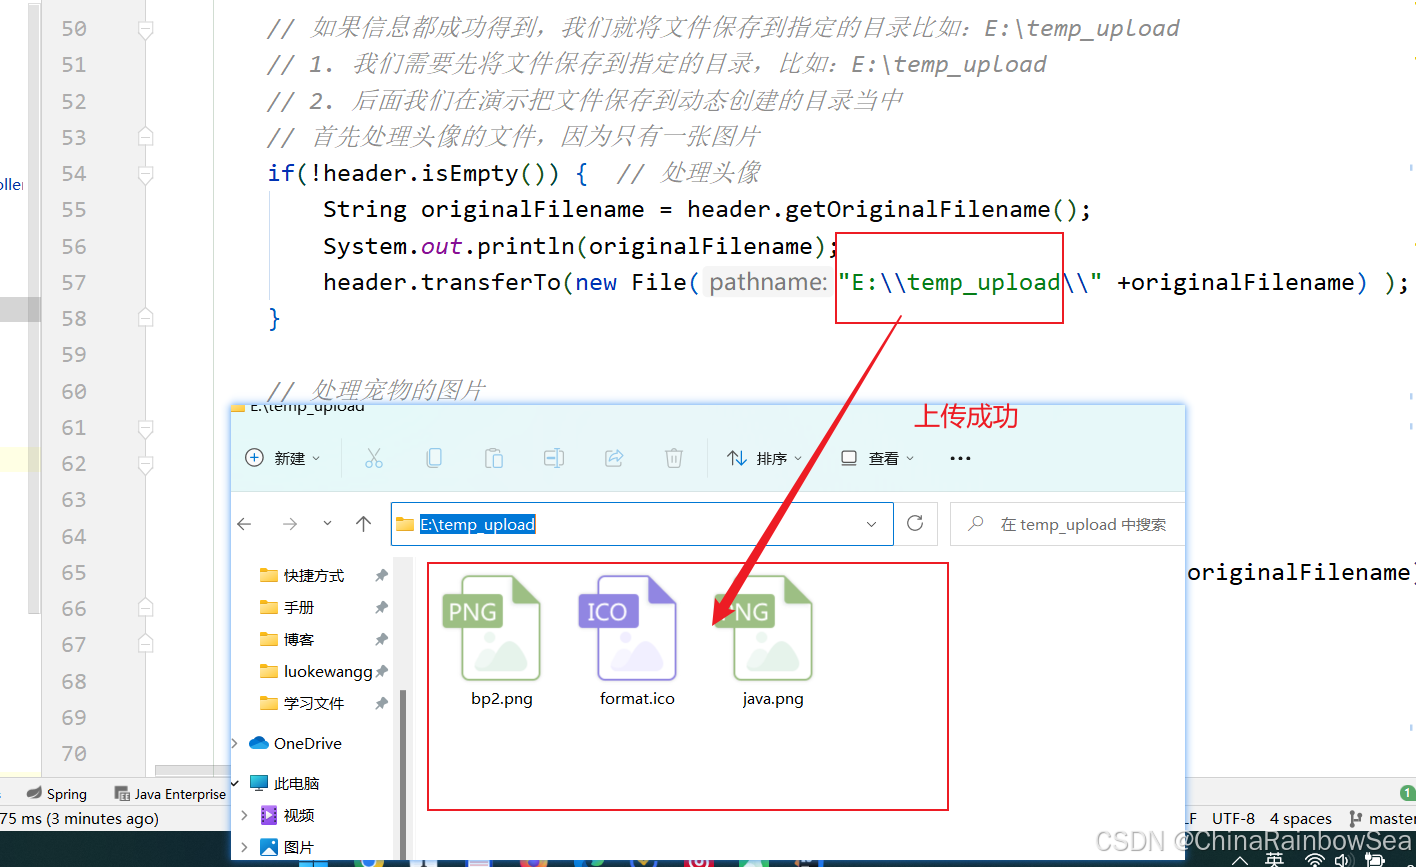Navigate up to parent folder with arrow icon
The height and width of the screenshot is (867, 1416).
364,523
